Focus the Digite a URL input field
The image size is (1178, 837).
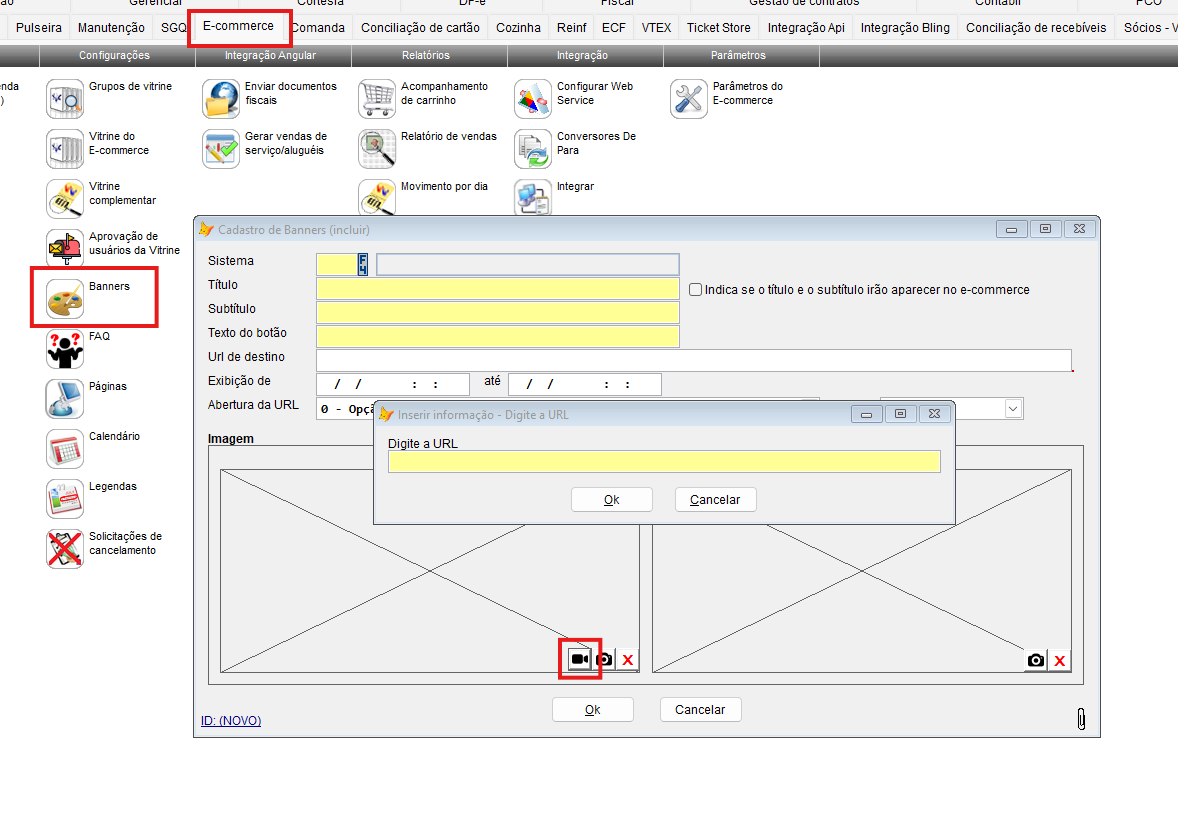pos(664,461)
